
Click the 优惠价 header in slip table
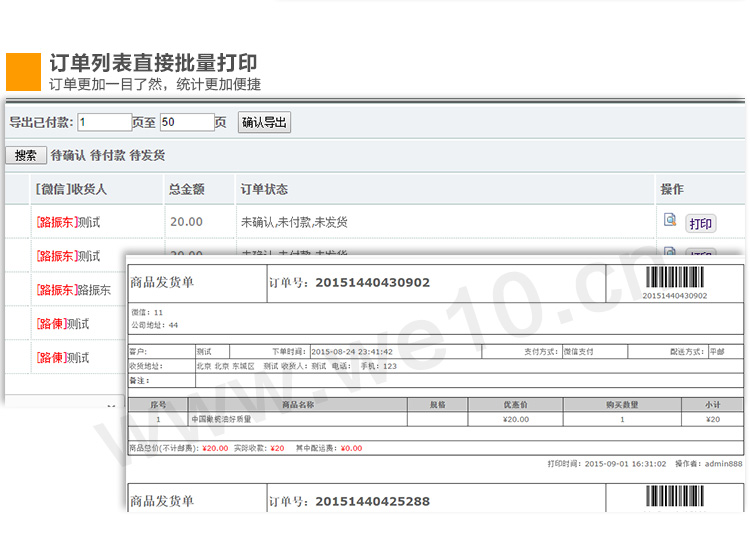pyautogui.click(x=515, y=405)
